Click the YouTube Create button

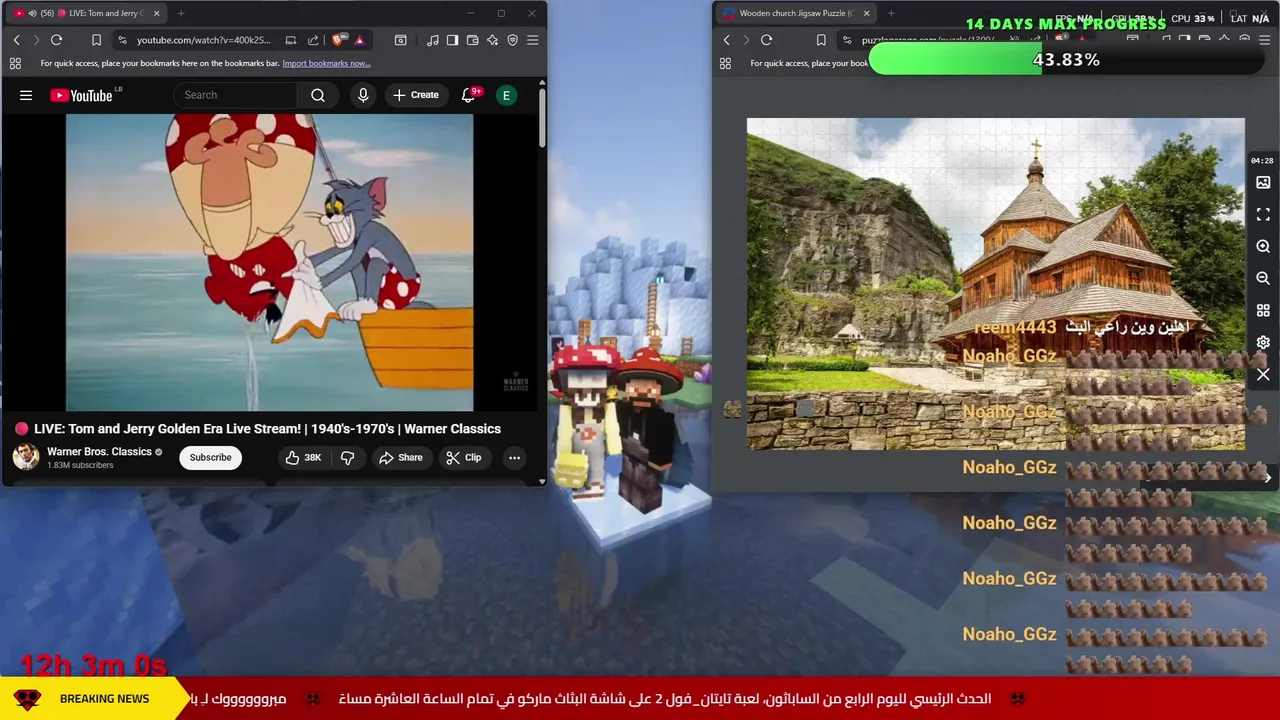tap(416, 95)
